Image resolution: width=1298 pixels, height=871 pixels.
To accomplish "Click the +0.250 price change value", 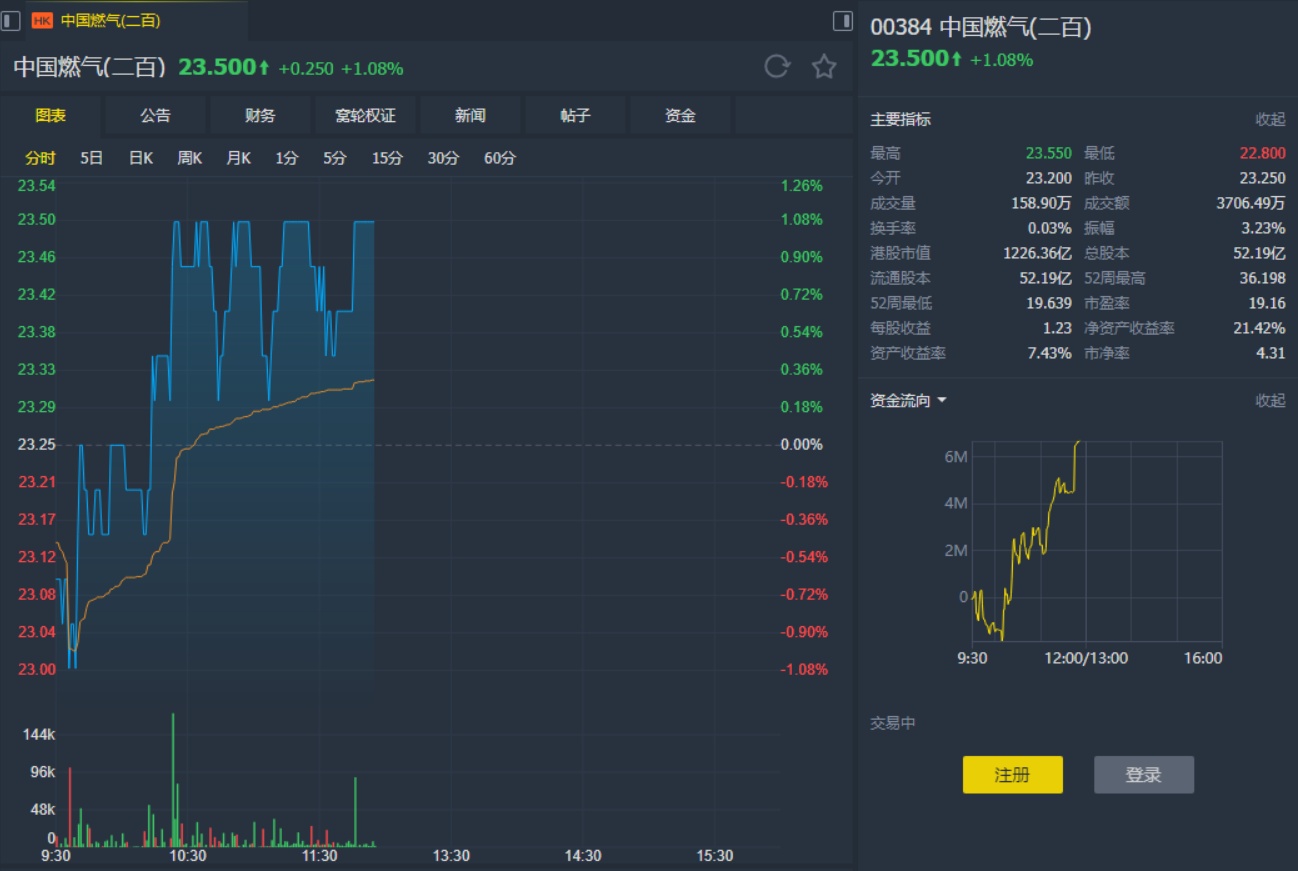I will click(304, 69).
